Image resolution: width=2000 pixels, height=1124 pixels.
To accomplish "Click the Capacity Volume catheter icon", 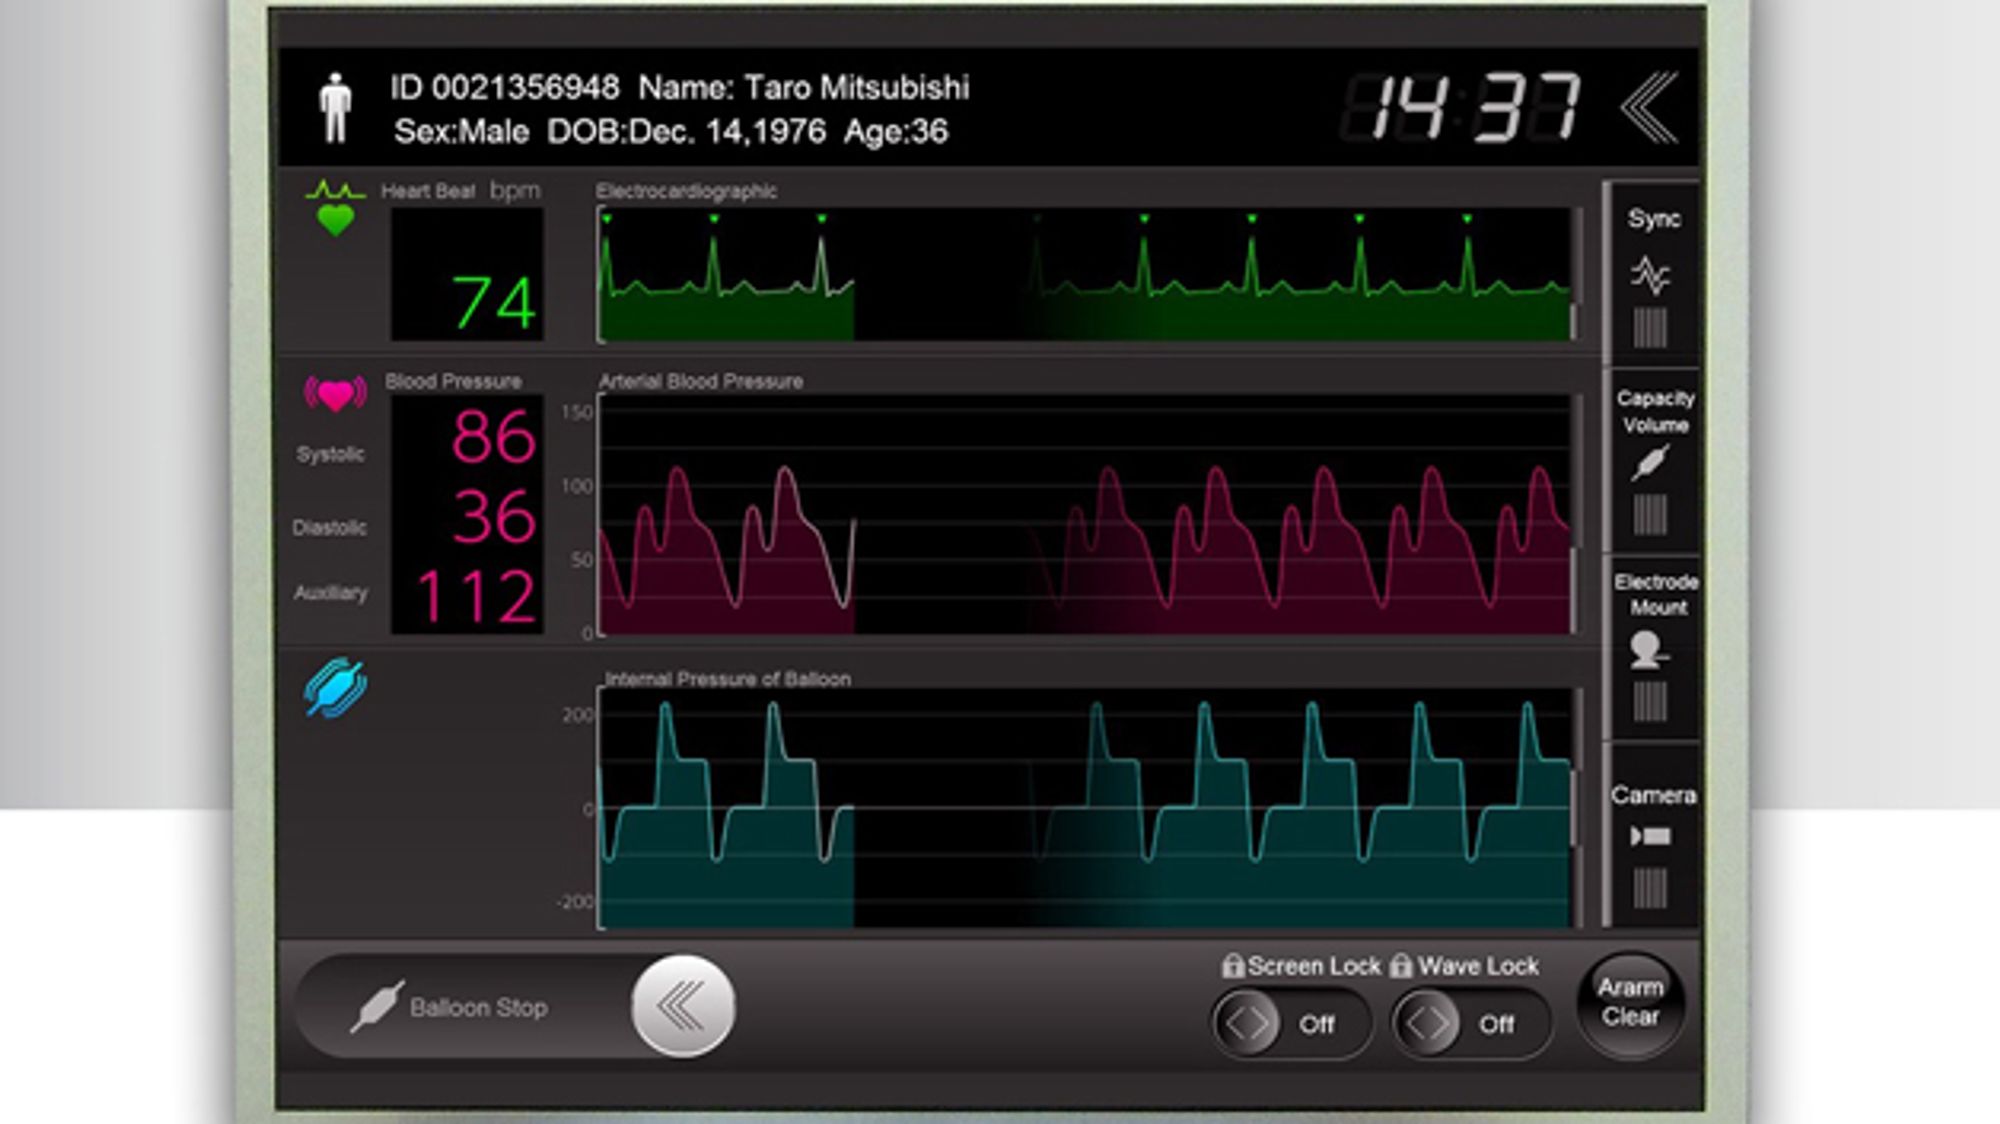I will (1650, 463).
